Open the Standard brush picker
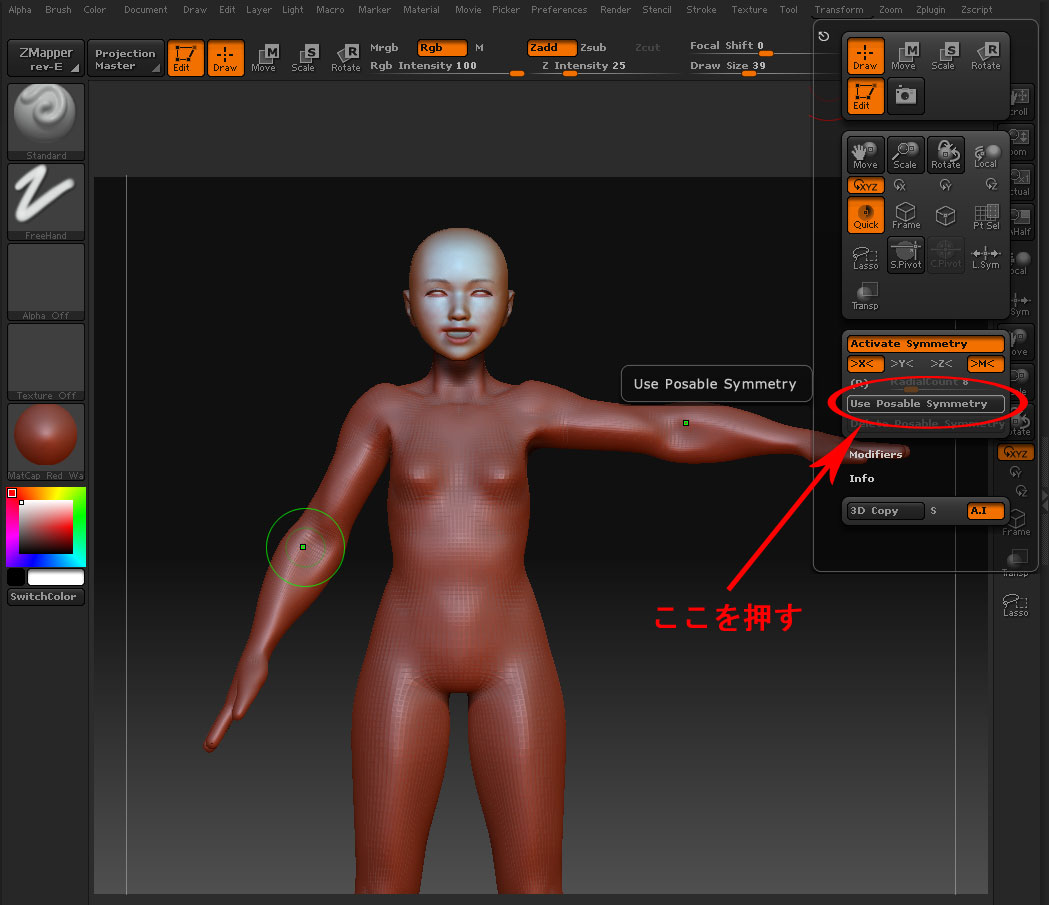1049x905 pixels. point(45,122)
